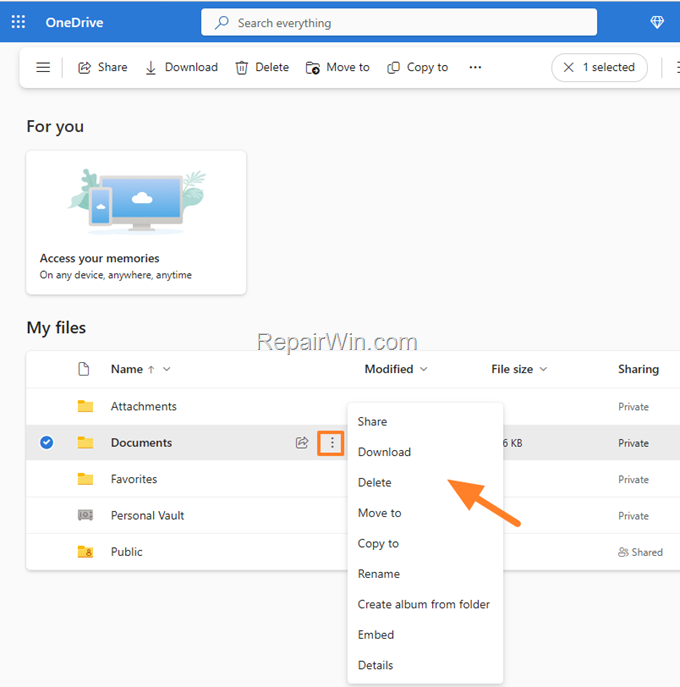Viewport: 680px width, 687px height.
Task: Click the Documents folder icon
Action: [85, 443]
